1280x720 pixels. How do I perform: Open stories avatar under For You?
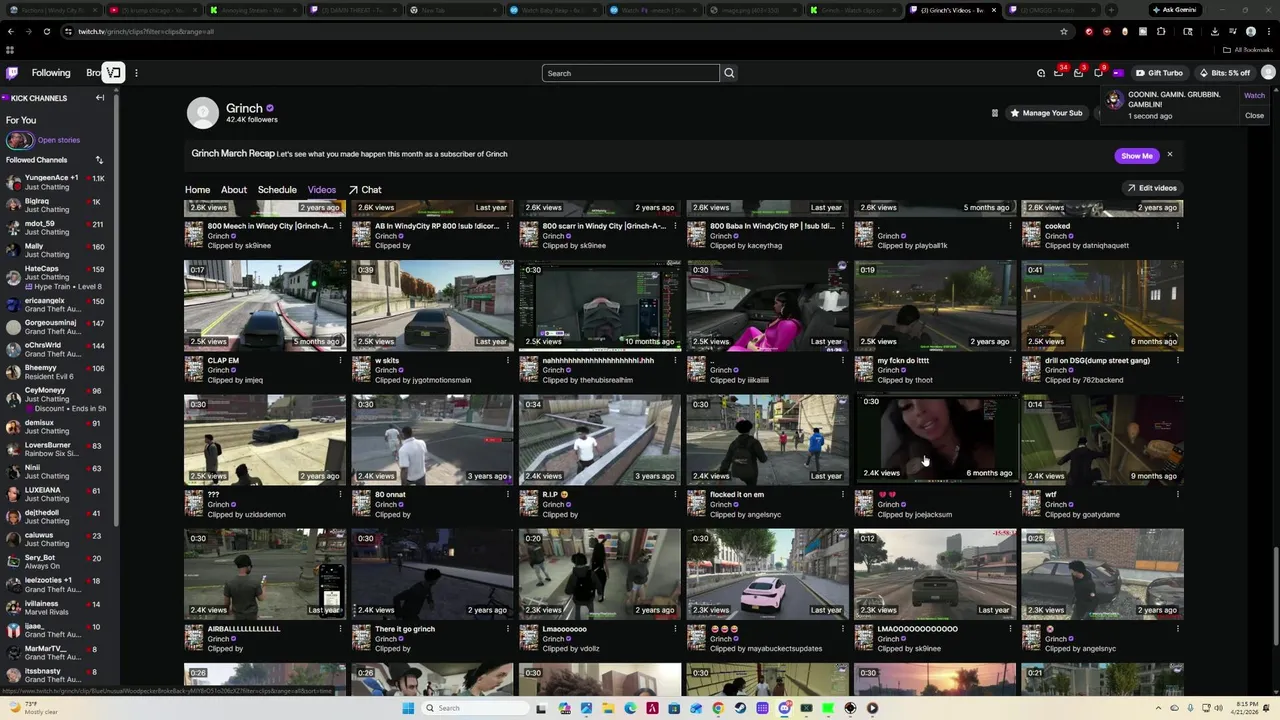pyautogui.click(x=19, y=140)
